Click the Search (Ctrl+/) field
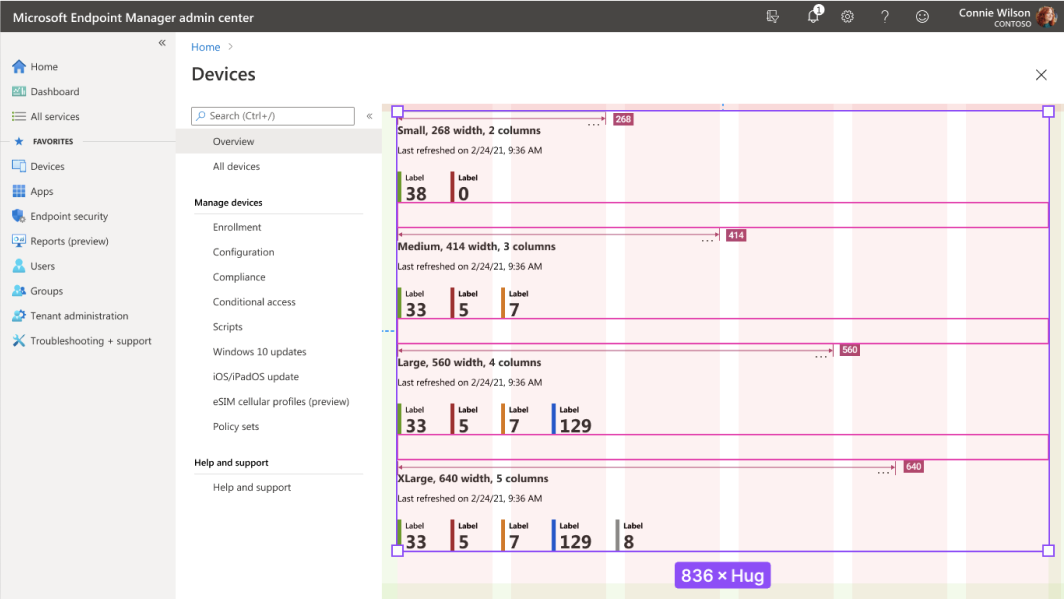The width and height of the screenshot is (1064, 599). (273, 116)
